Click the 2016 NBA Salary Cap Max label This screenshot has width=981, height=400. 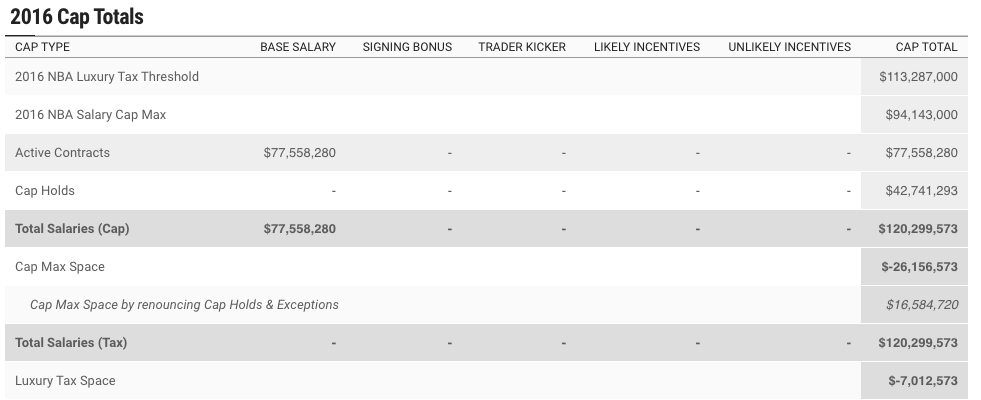coord(90,115)
